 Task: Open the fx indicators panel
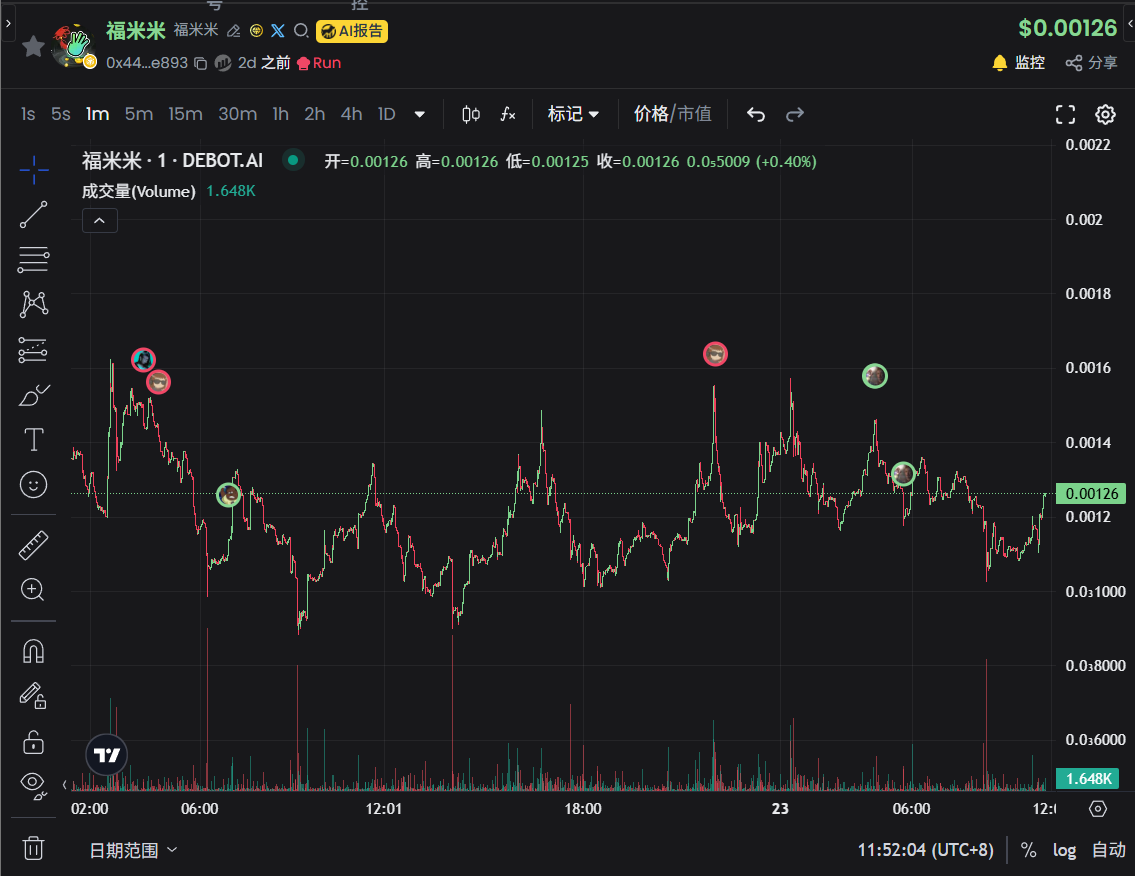tap(508, 114)
